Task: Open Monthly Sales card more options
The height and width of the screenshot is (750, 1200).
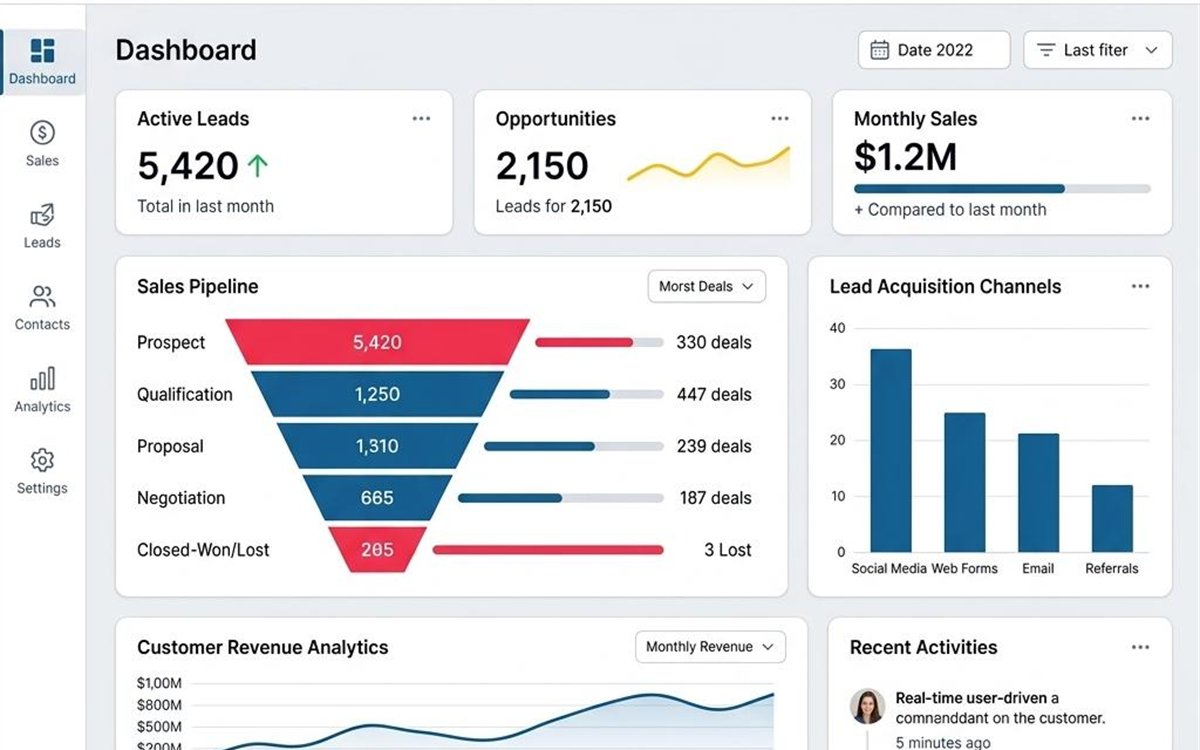Action: click(x=1140, y=119)
